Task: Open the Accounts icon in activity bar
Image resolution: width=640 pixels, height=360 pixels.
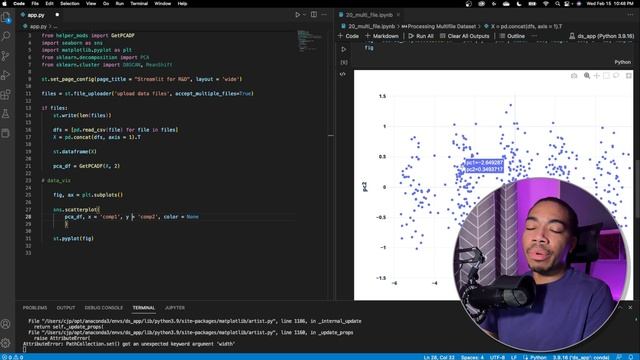Action: click(6, 324)
